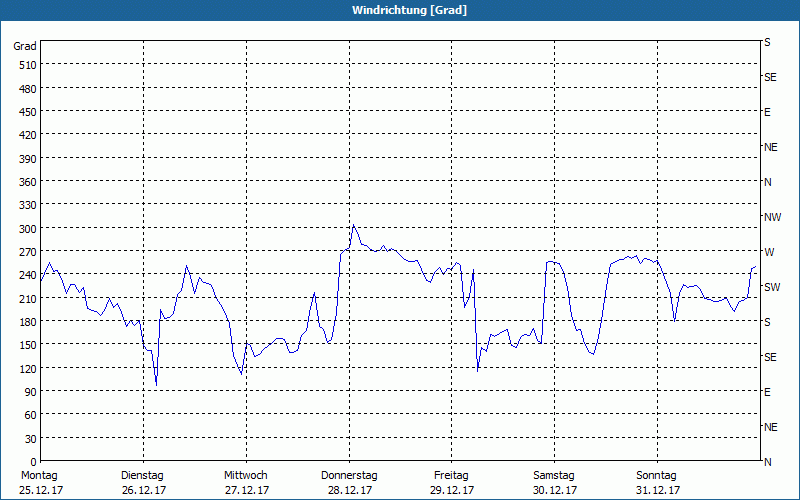The width and height of the screenshot is (800, 500).
Task: Click the 510 value on left axis
Action: 28,65
